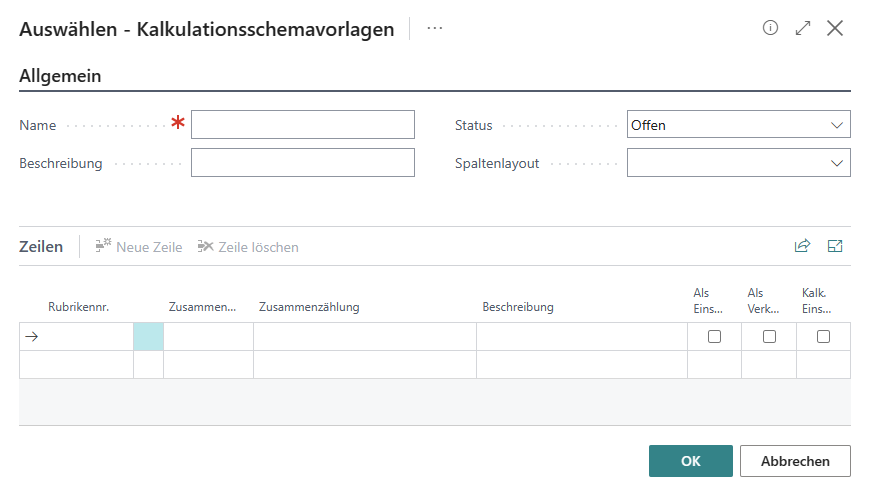Click the share icon in Zeilen
Screen dimensions: 871x496
(802, 246)
